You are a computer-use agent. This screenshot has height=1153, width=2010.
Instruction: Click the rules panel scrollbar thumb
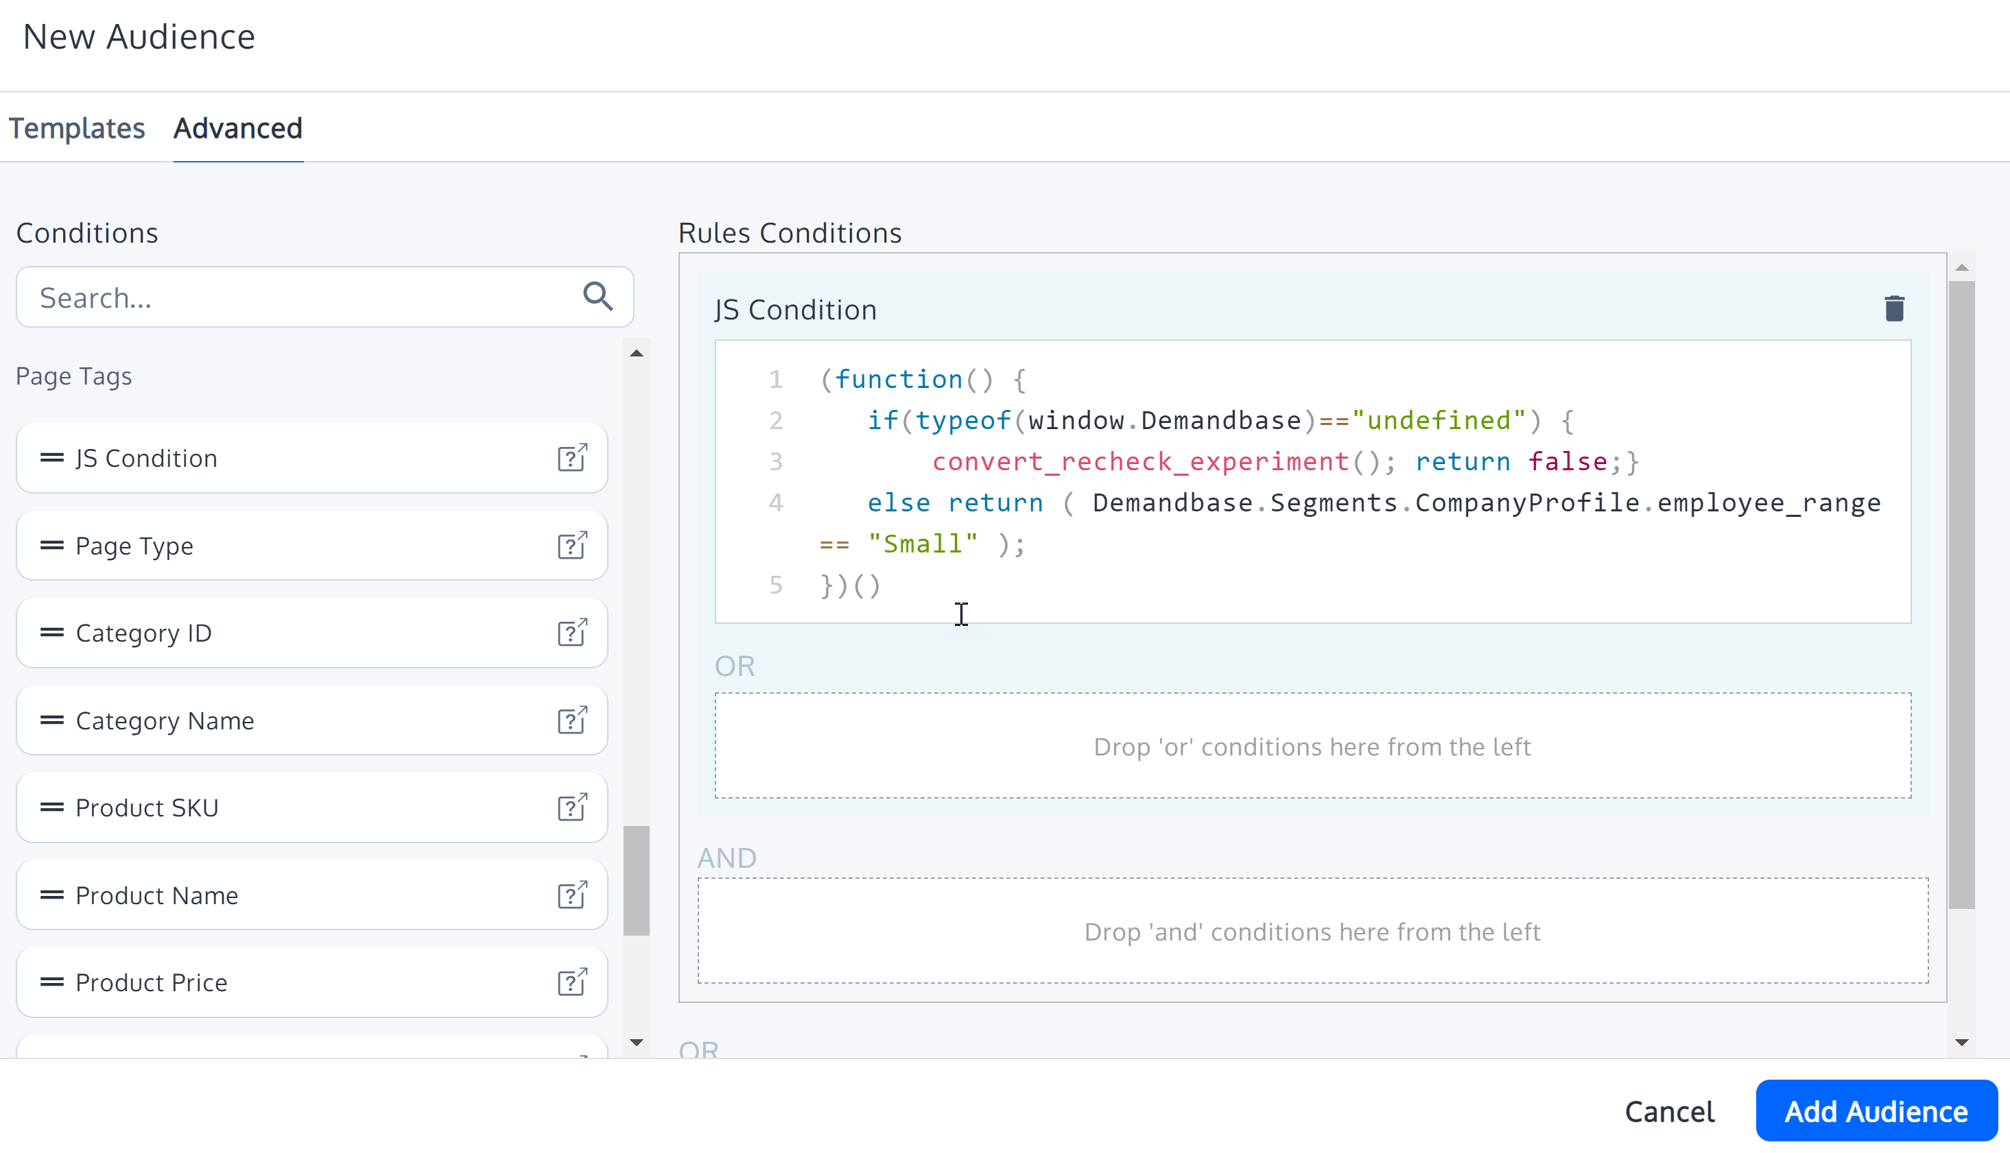[1962, 594]
